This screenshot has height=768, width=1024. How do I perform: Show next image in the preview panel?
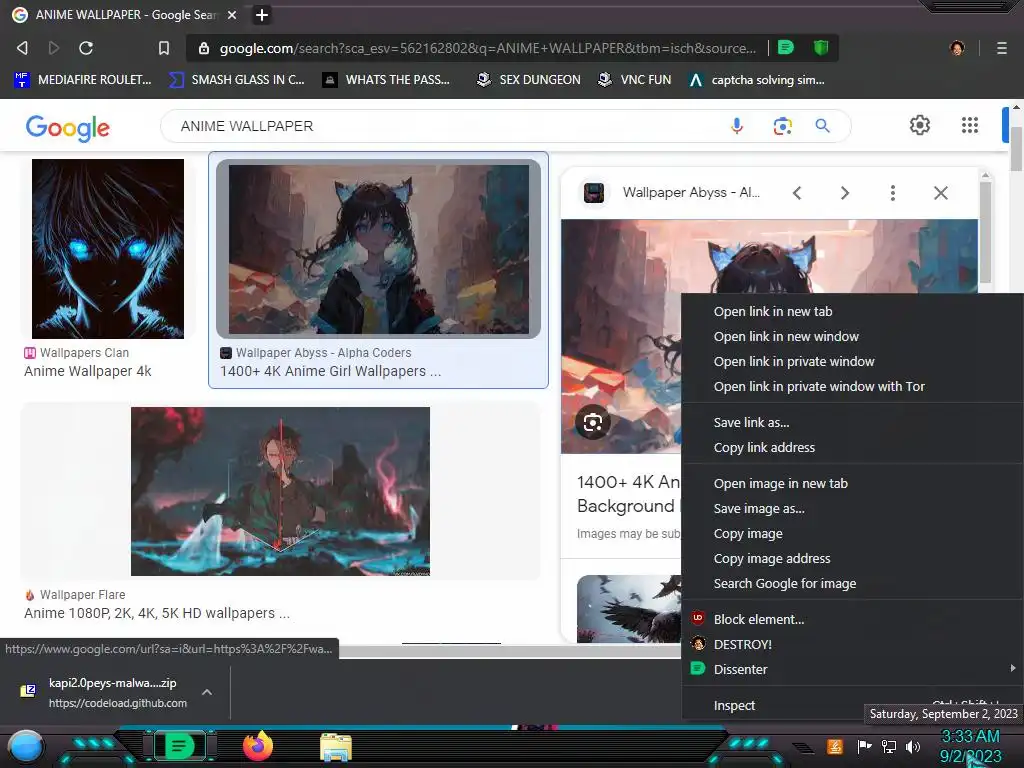[x=844, y=193]
